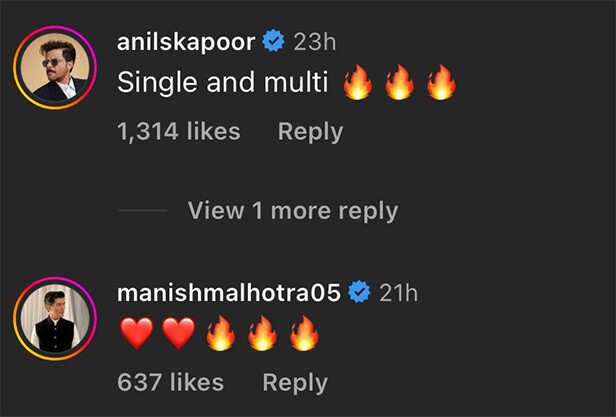This screenshot has width=616, height=417.
Task: Click first red heart in manishmalhotra05's comment
Action: pyautogui.click(x=137, y=334)
